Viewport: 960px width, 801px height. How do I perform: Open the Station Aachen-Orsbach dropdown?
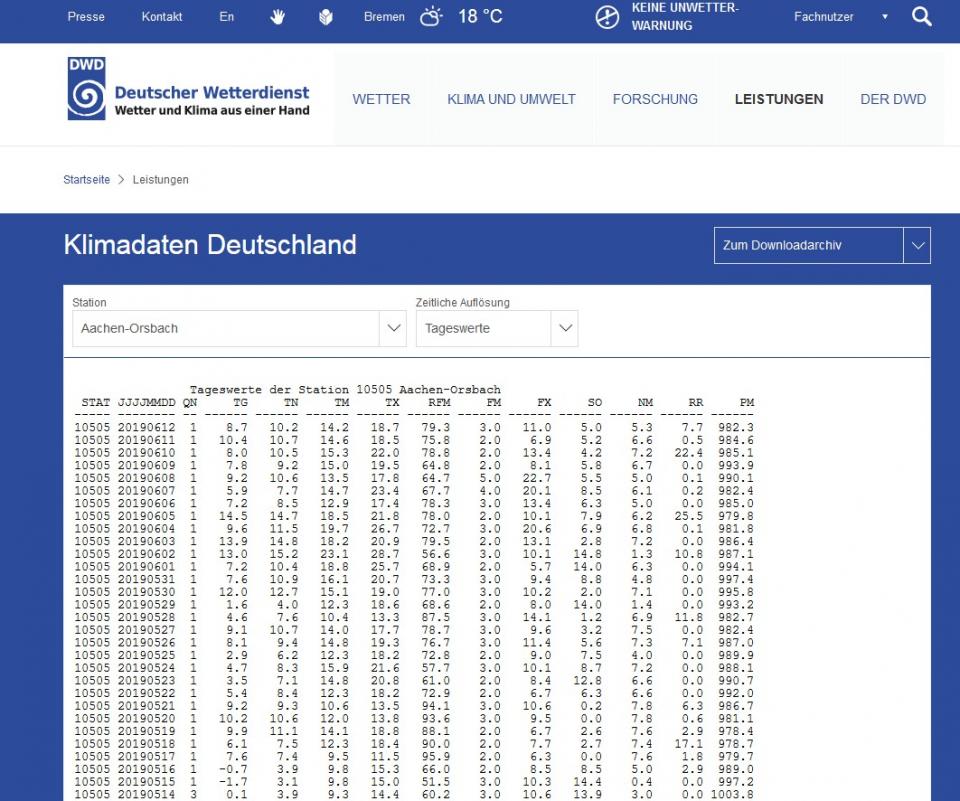pos(393,328)
